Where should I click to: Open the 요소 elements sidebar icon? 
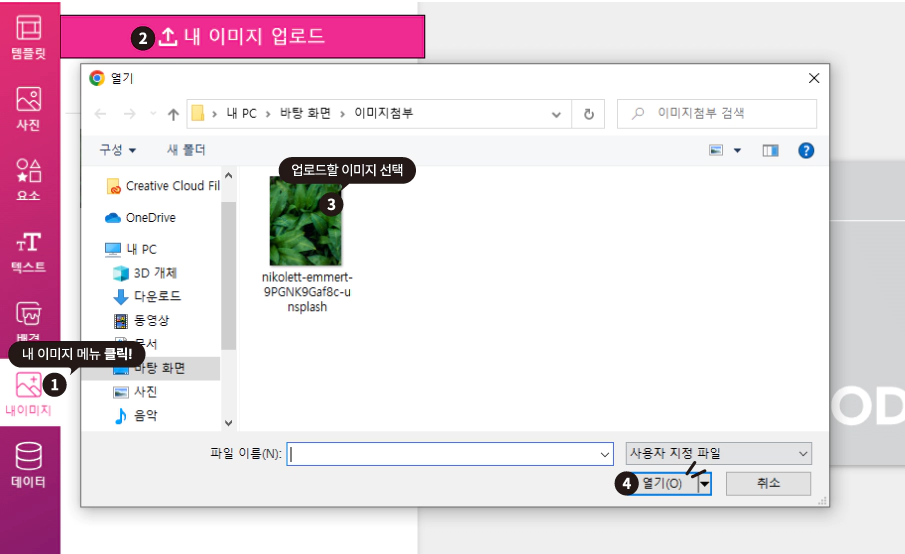tap(28, 179)
